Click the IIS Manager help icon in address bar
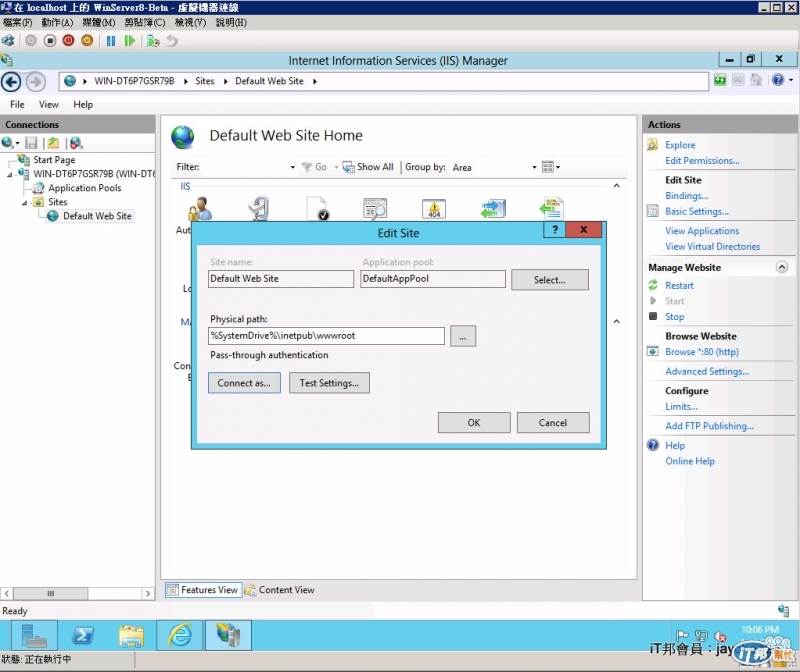The width and height of the screenshot is (800, 672). tap(778, 80)
